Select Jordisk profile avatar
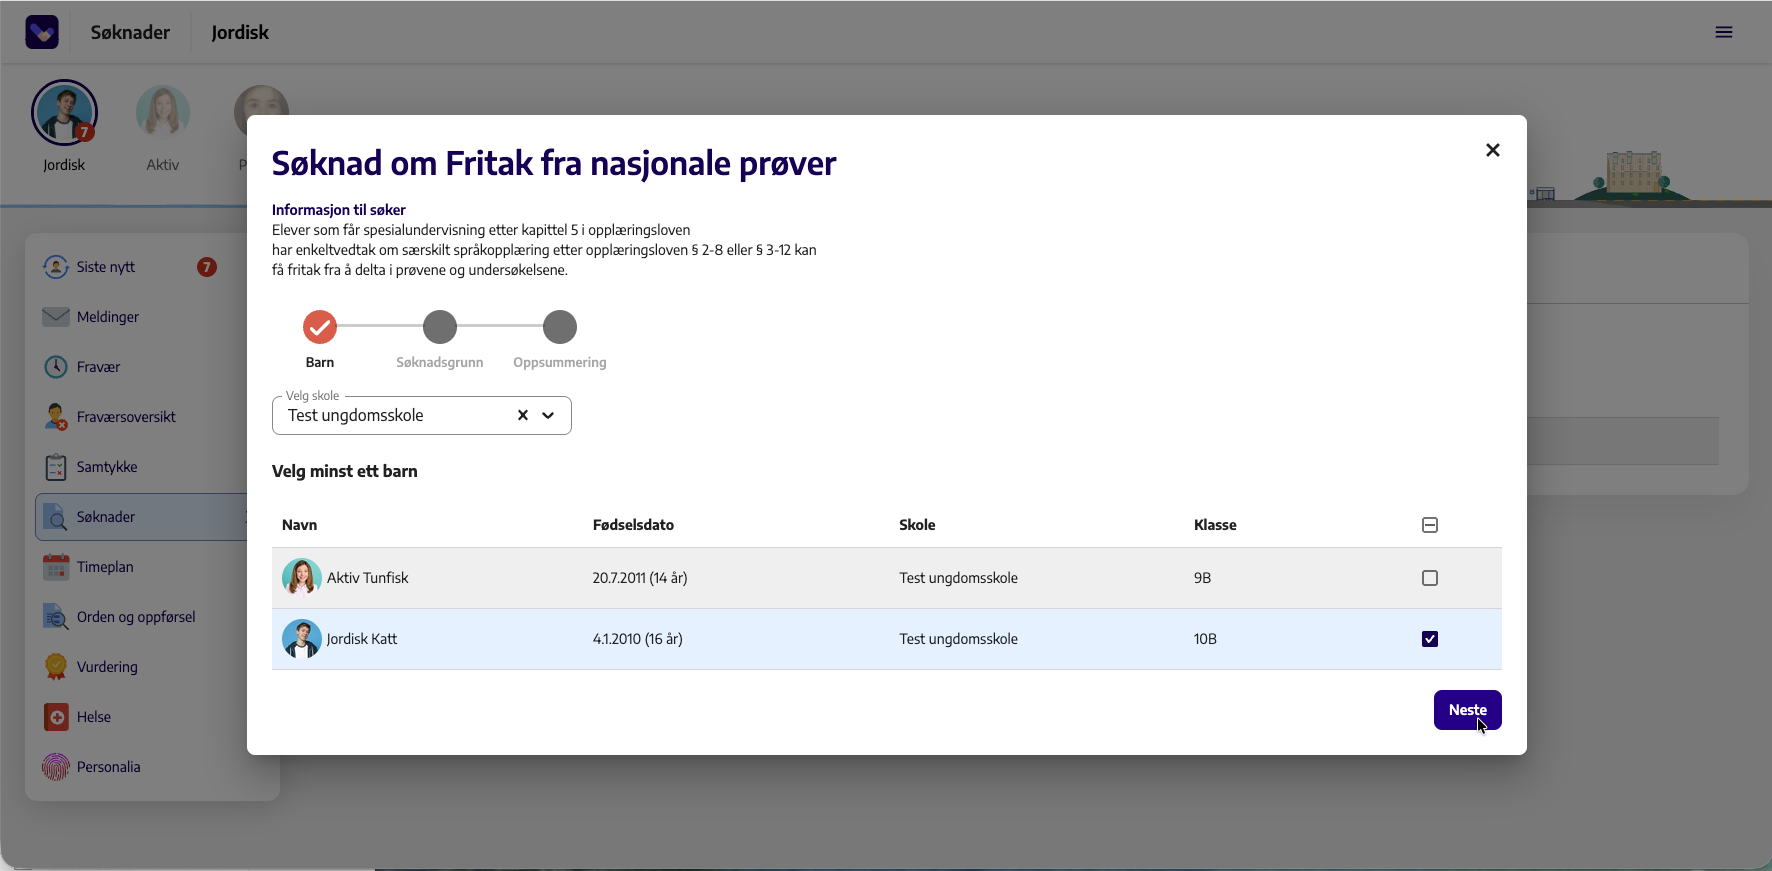This screenshot has width=1772, height=871. pyautogui.click(x=64, y=113)
